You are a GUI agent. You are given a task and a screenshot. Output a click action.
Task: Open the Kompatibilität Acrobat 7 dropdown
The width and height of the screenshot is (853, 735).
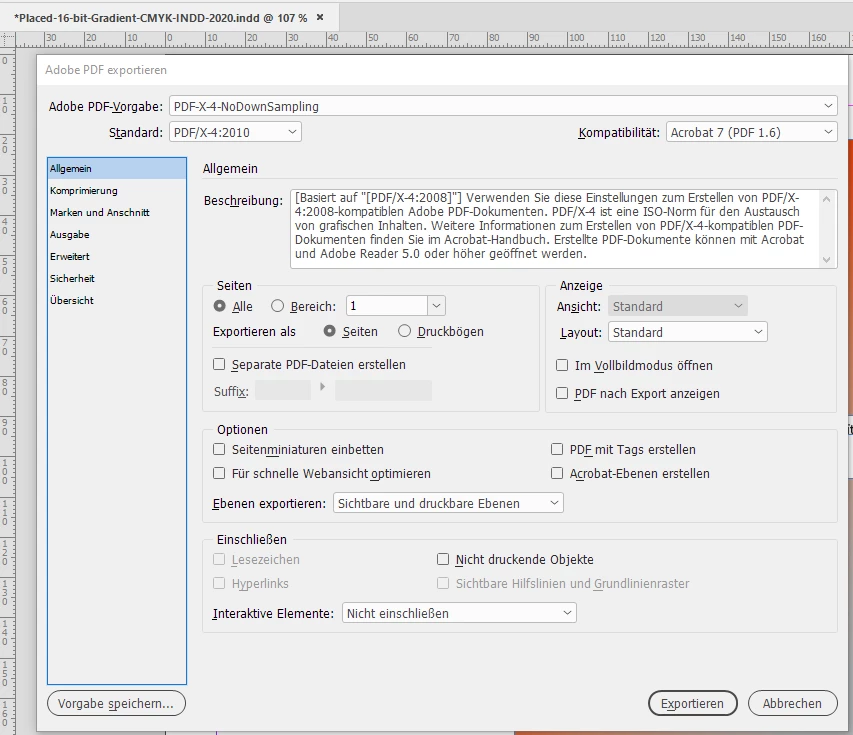(752, 132)
